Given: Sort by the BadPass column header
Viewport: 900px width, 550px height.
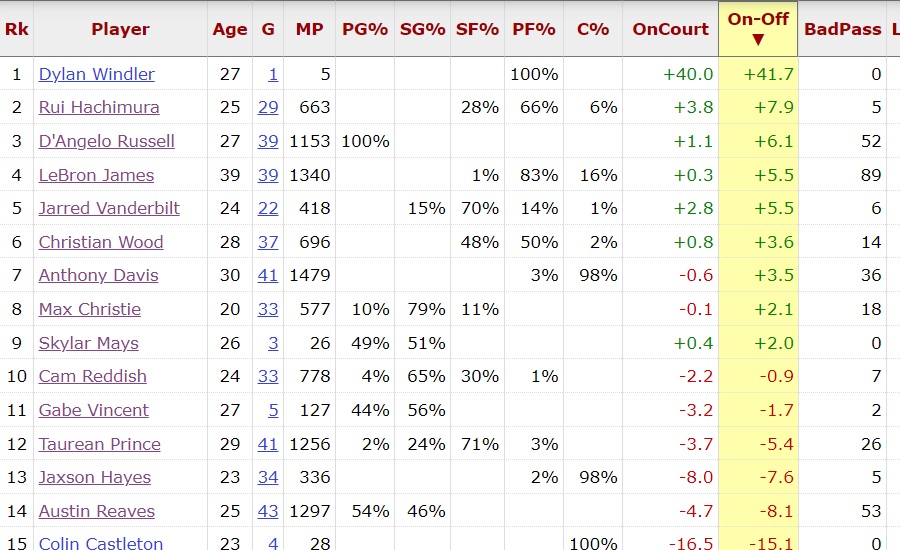Looking at the screenshot, I should (x=842, y=29).
